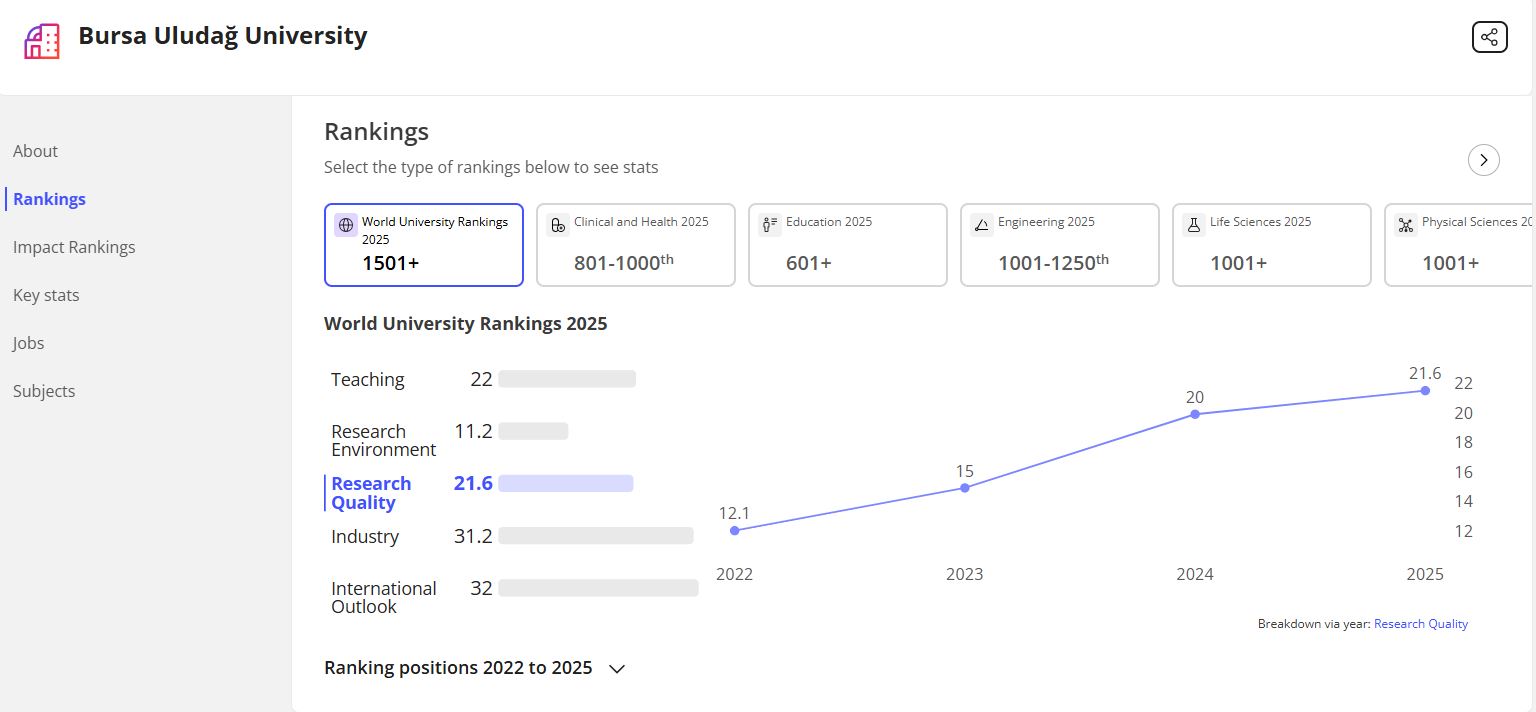Click the 801-1000th rank value
The width and height of the screenshot is (1536, 712).
[x=624, y=263]
